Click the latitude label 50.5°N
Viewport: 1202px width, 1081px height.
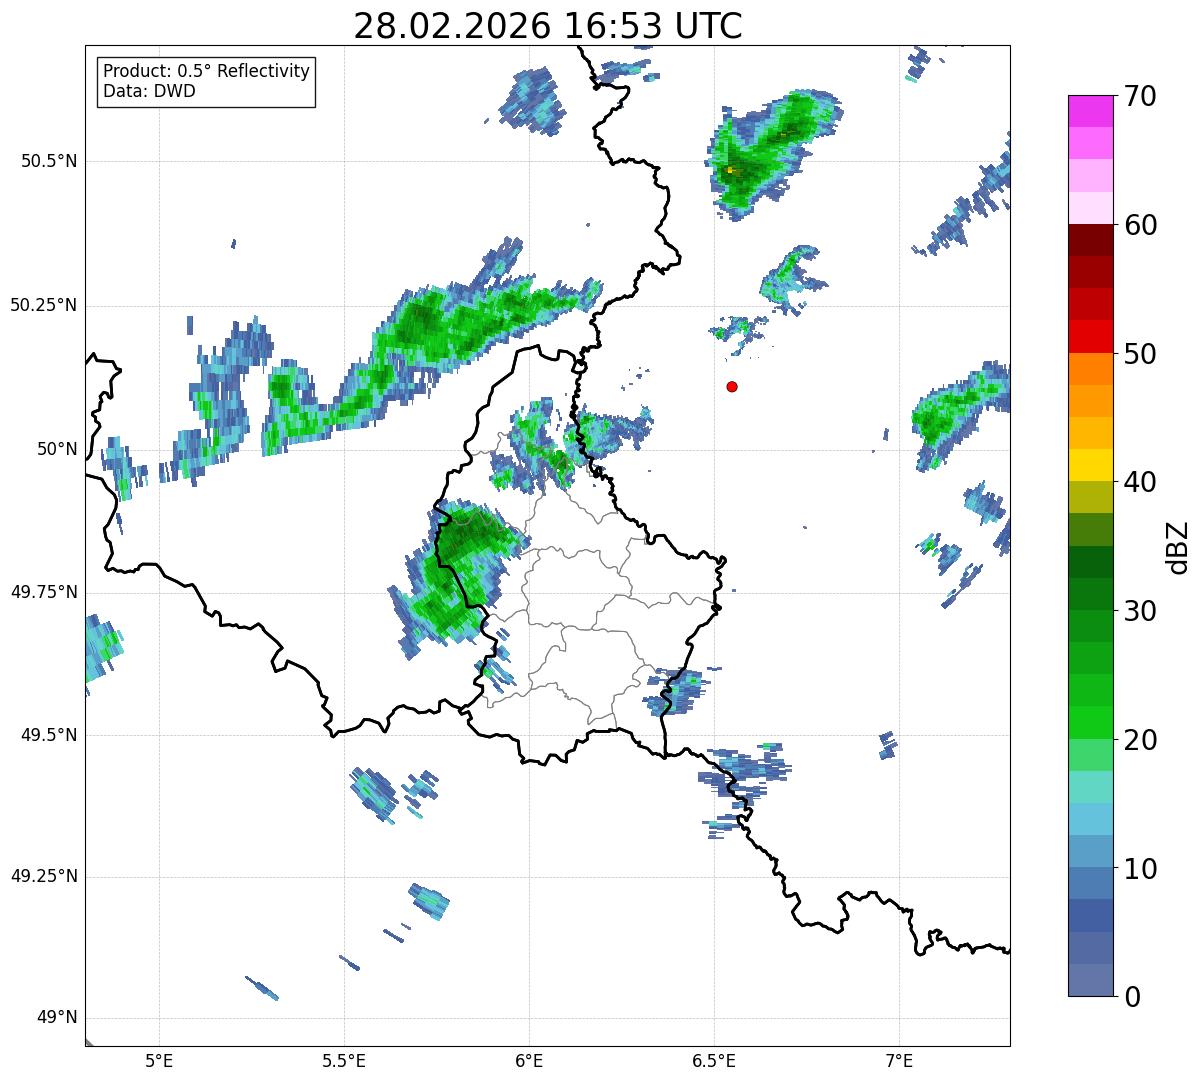49,161
